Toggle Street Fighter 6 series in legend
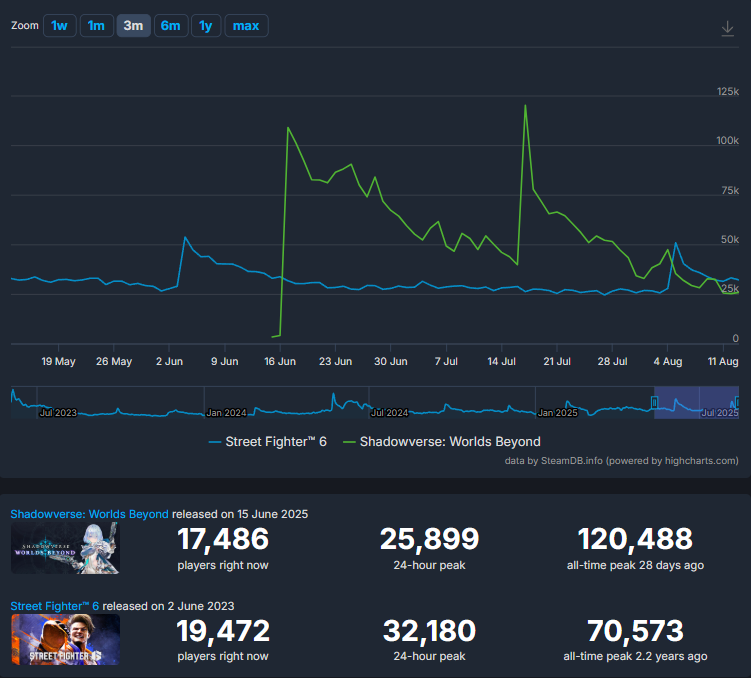Image resolution: width=751 pixels, height=678 pixels. [x=268, y=441]
